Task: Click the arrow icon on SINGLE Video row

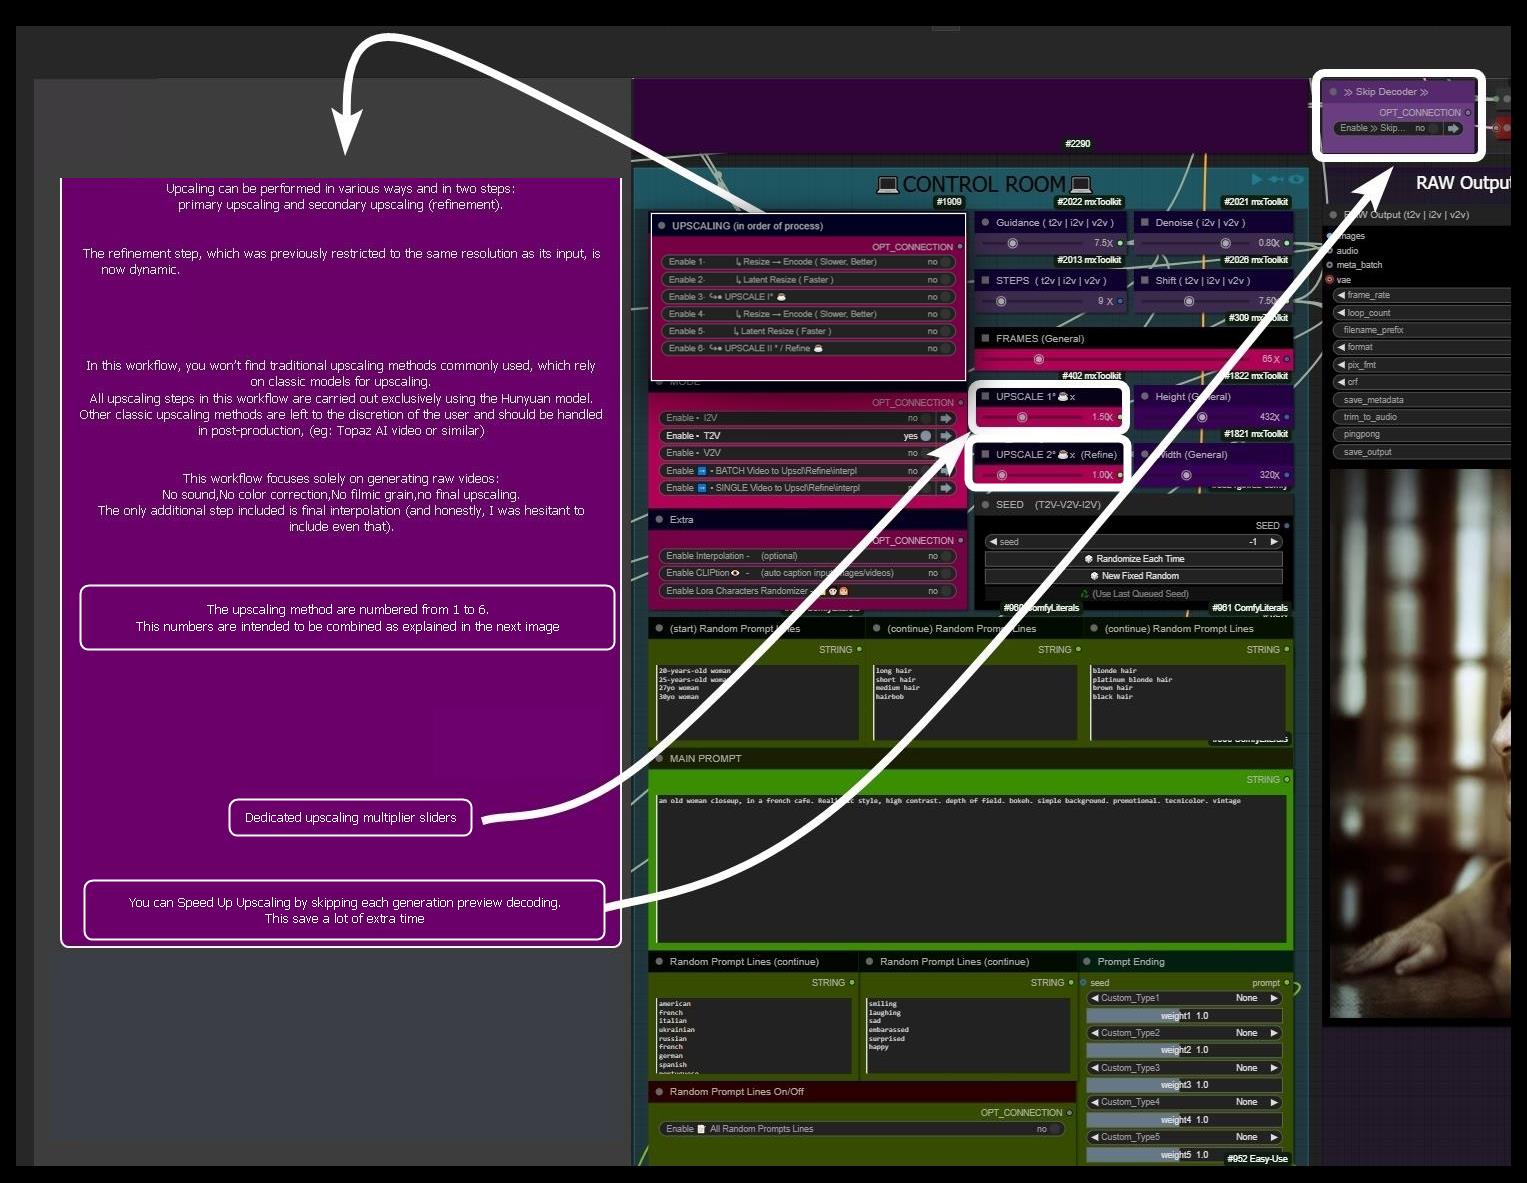Action: point(945,488)
